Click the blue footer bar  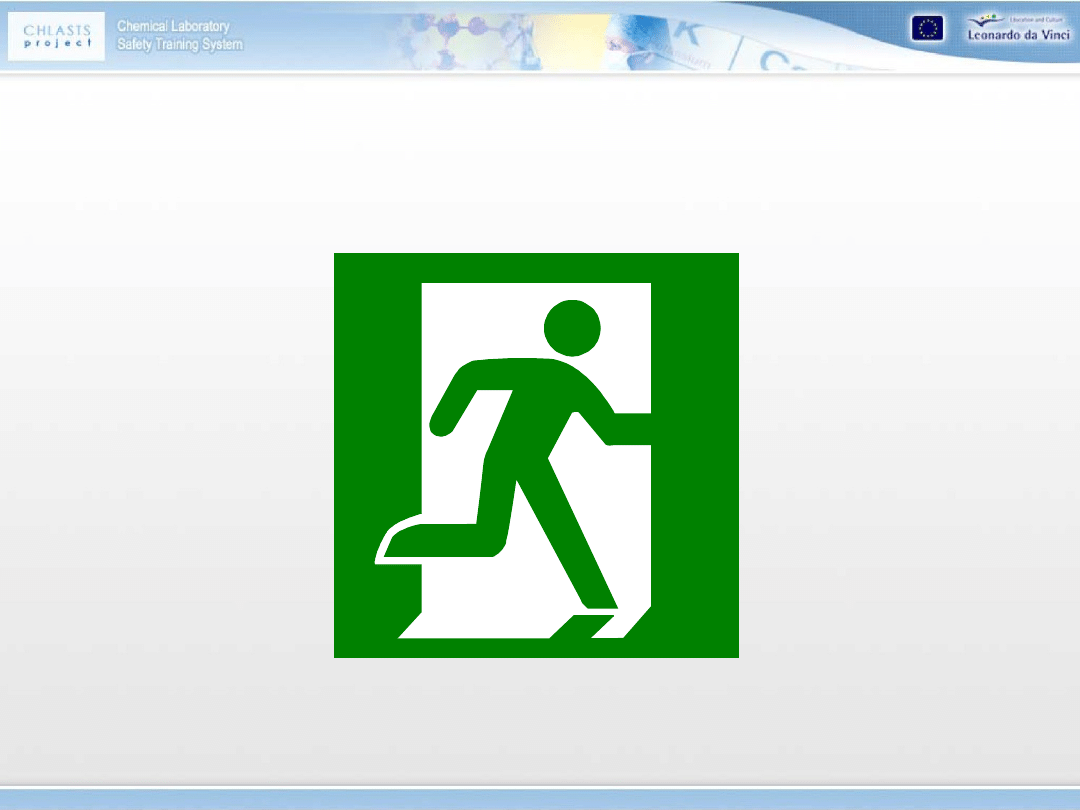pyautogui.click(x=540, y=798)
